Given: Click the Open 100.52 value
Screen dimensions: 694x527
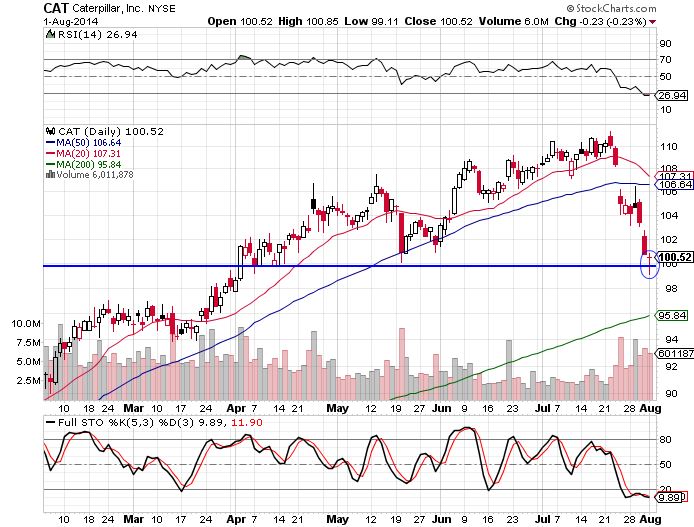Looking at the screenshot, I should pyautogui.click(x=240, y=21).
